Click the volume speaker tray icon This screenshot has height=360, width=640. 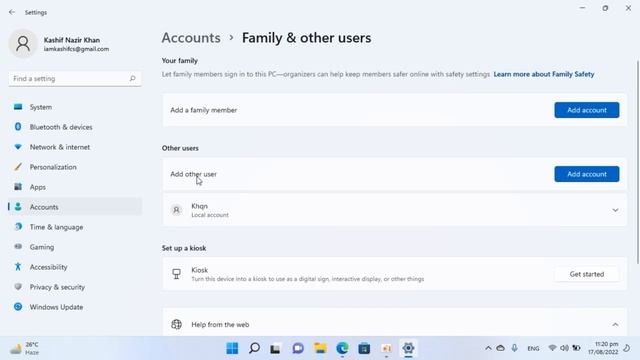(x=564, y=348)
